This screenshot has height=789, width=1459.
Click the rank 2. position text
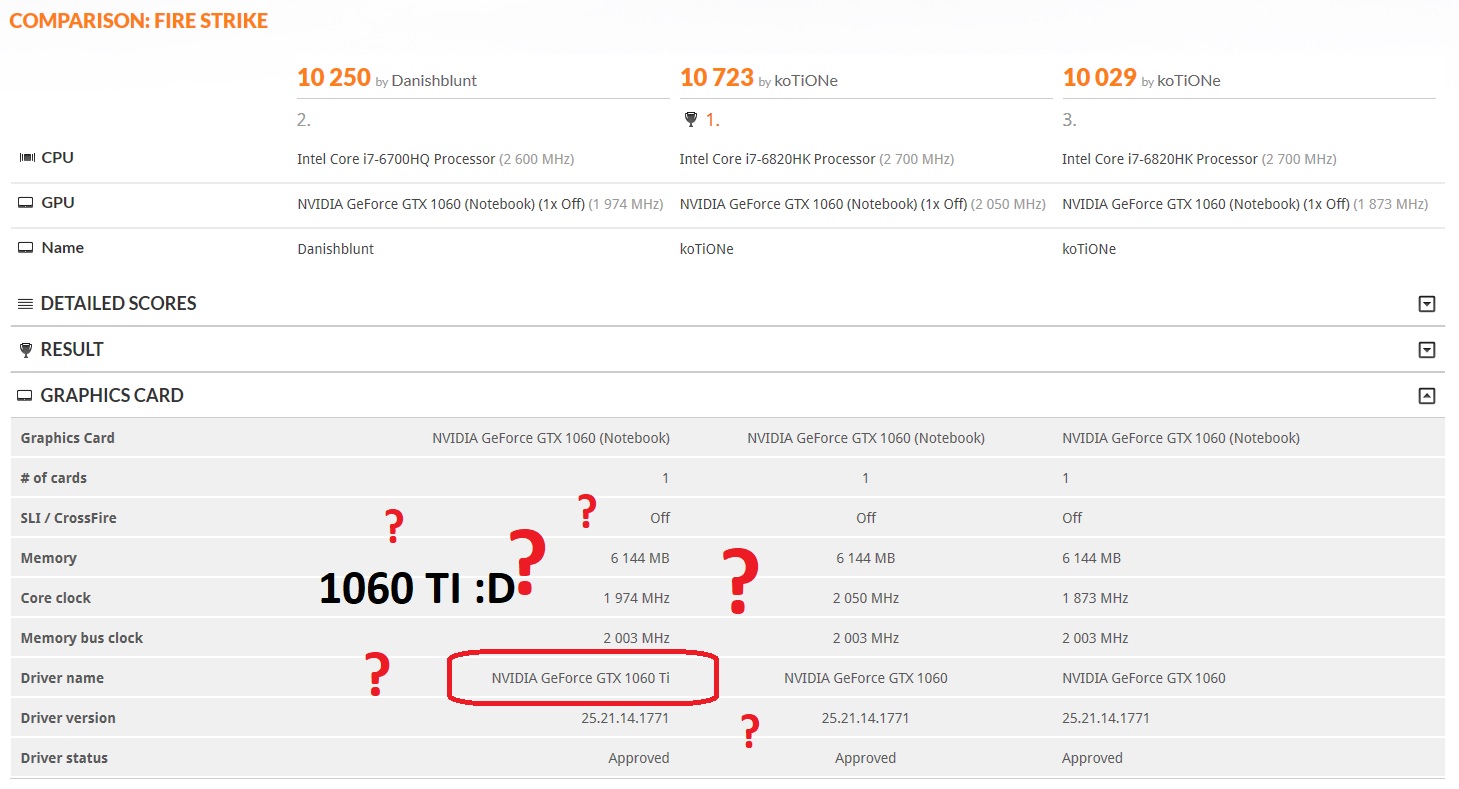coord(304,120)
